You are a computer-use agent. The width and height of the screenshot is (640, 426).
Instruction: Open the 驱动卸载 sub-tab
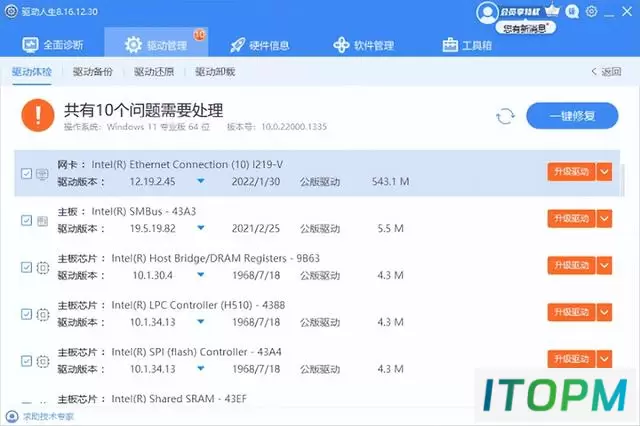[215, 72]
